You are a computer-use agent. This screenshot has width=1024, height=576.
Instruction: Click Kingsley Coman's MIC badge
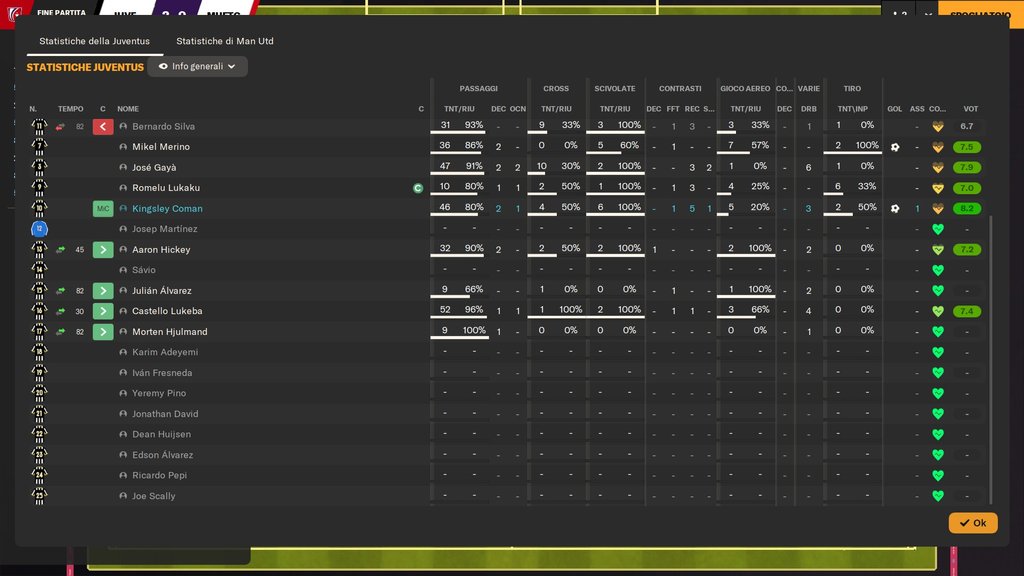103,208
